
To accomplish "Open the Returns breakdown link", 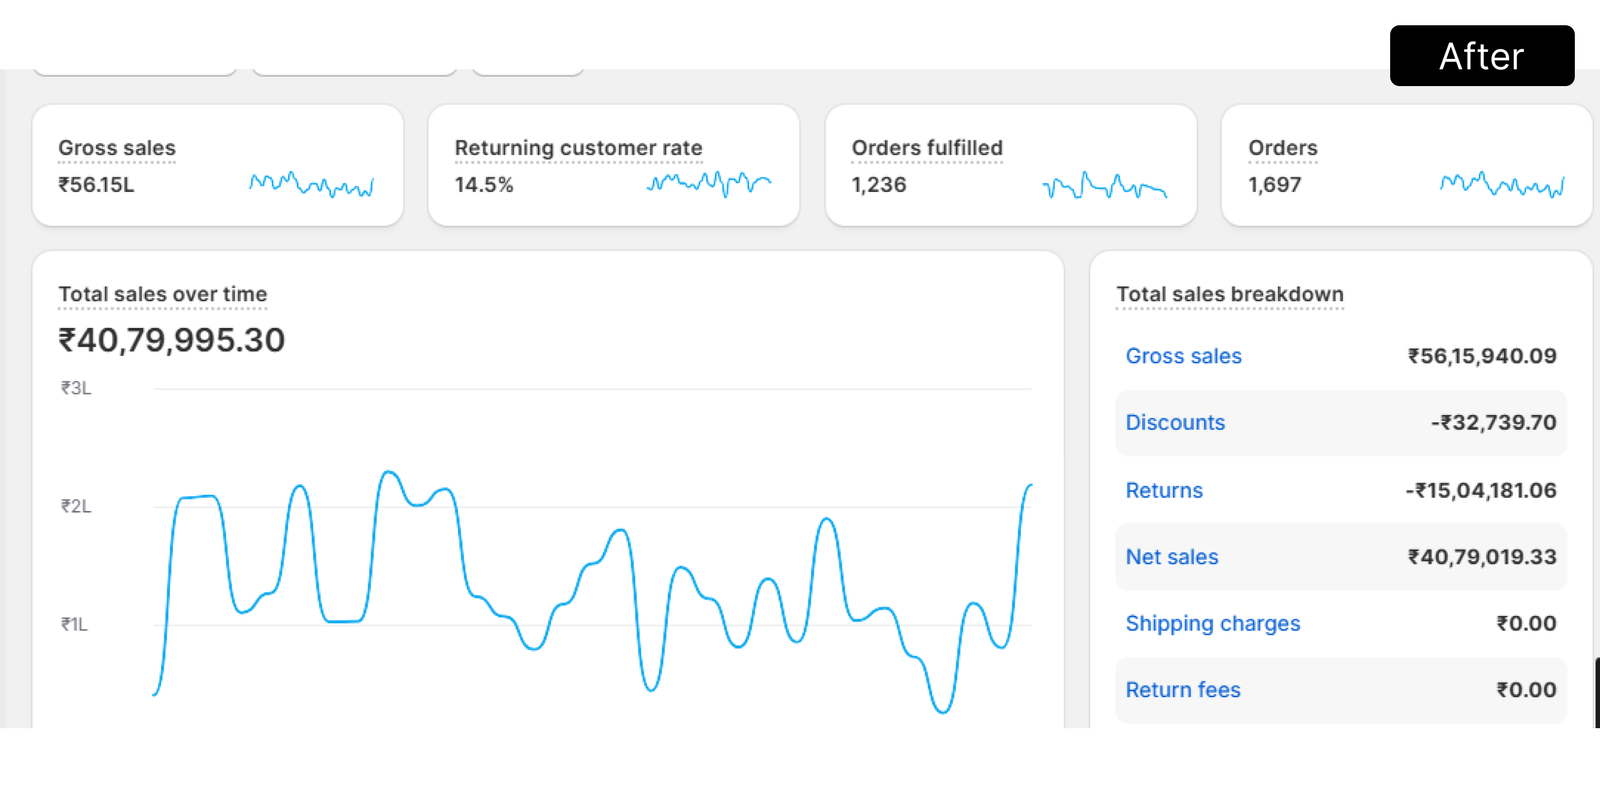I will [x=1164, y=490].
